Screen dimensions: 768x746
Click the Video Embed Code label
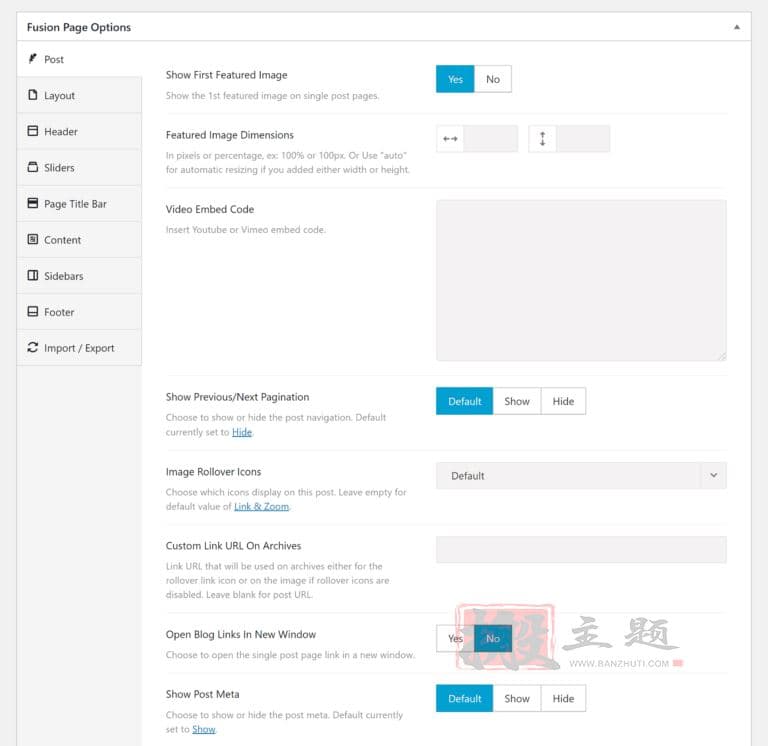[210, 209]
